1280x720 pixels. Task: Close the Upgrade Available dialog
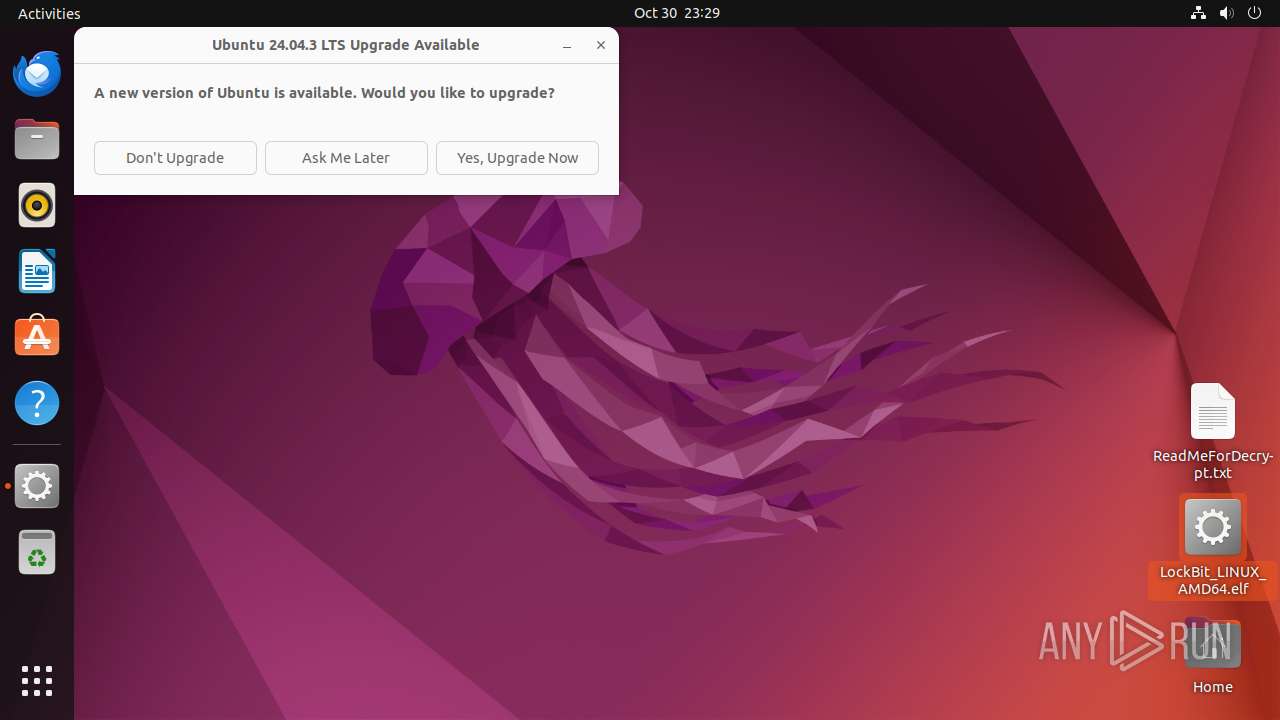(601, 45)
